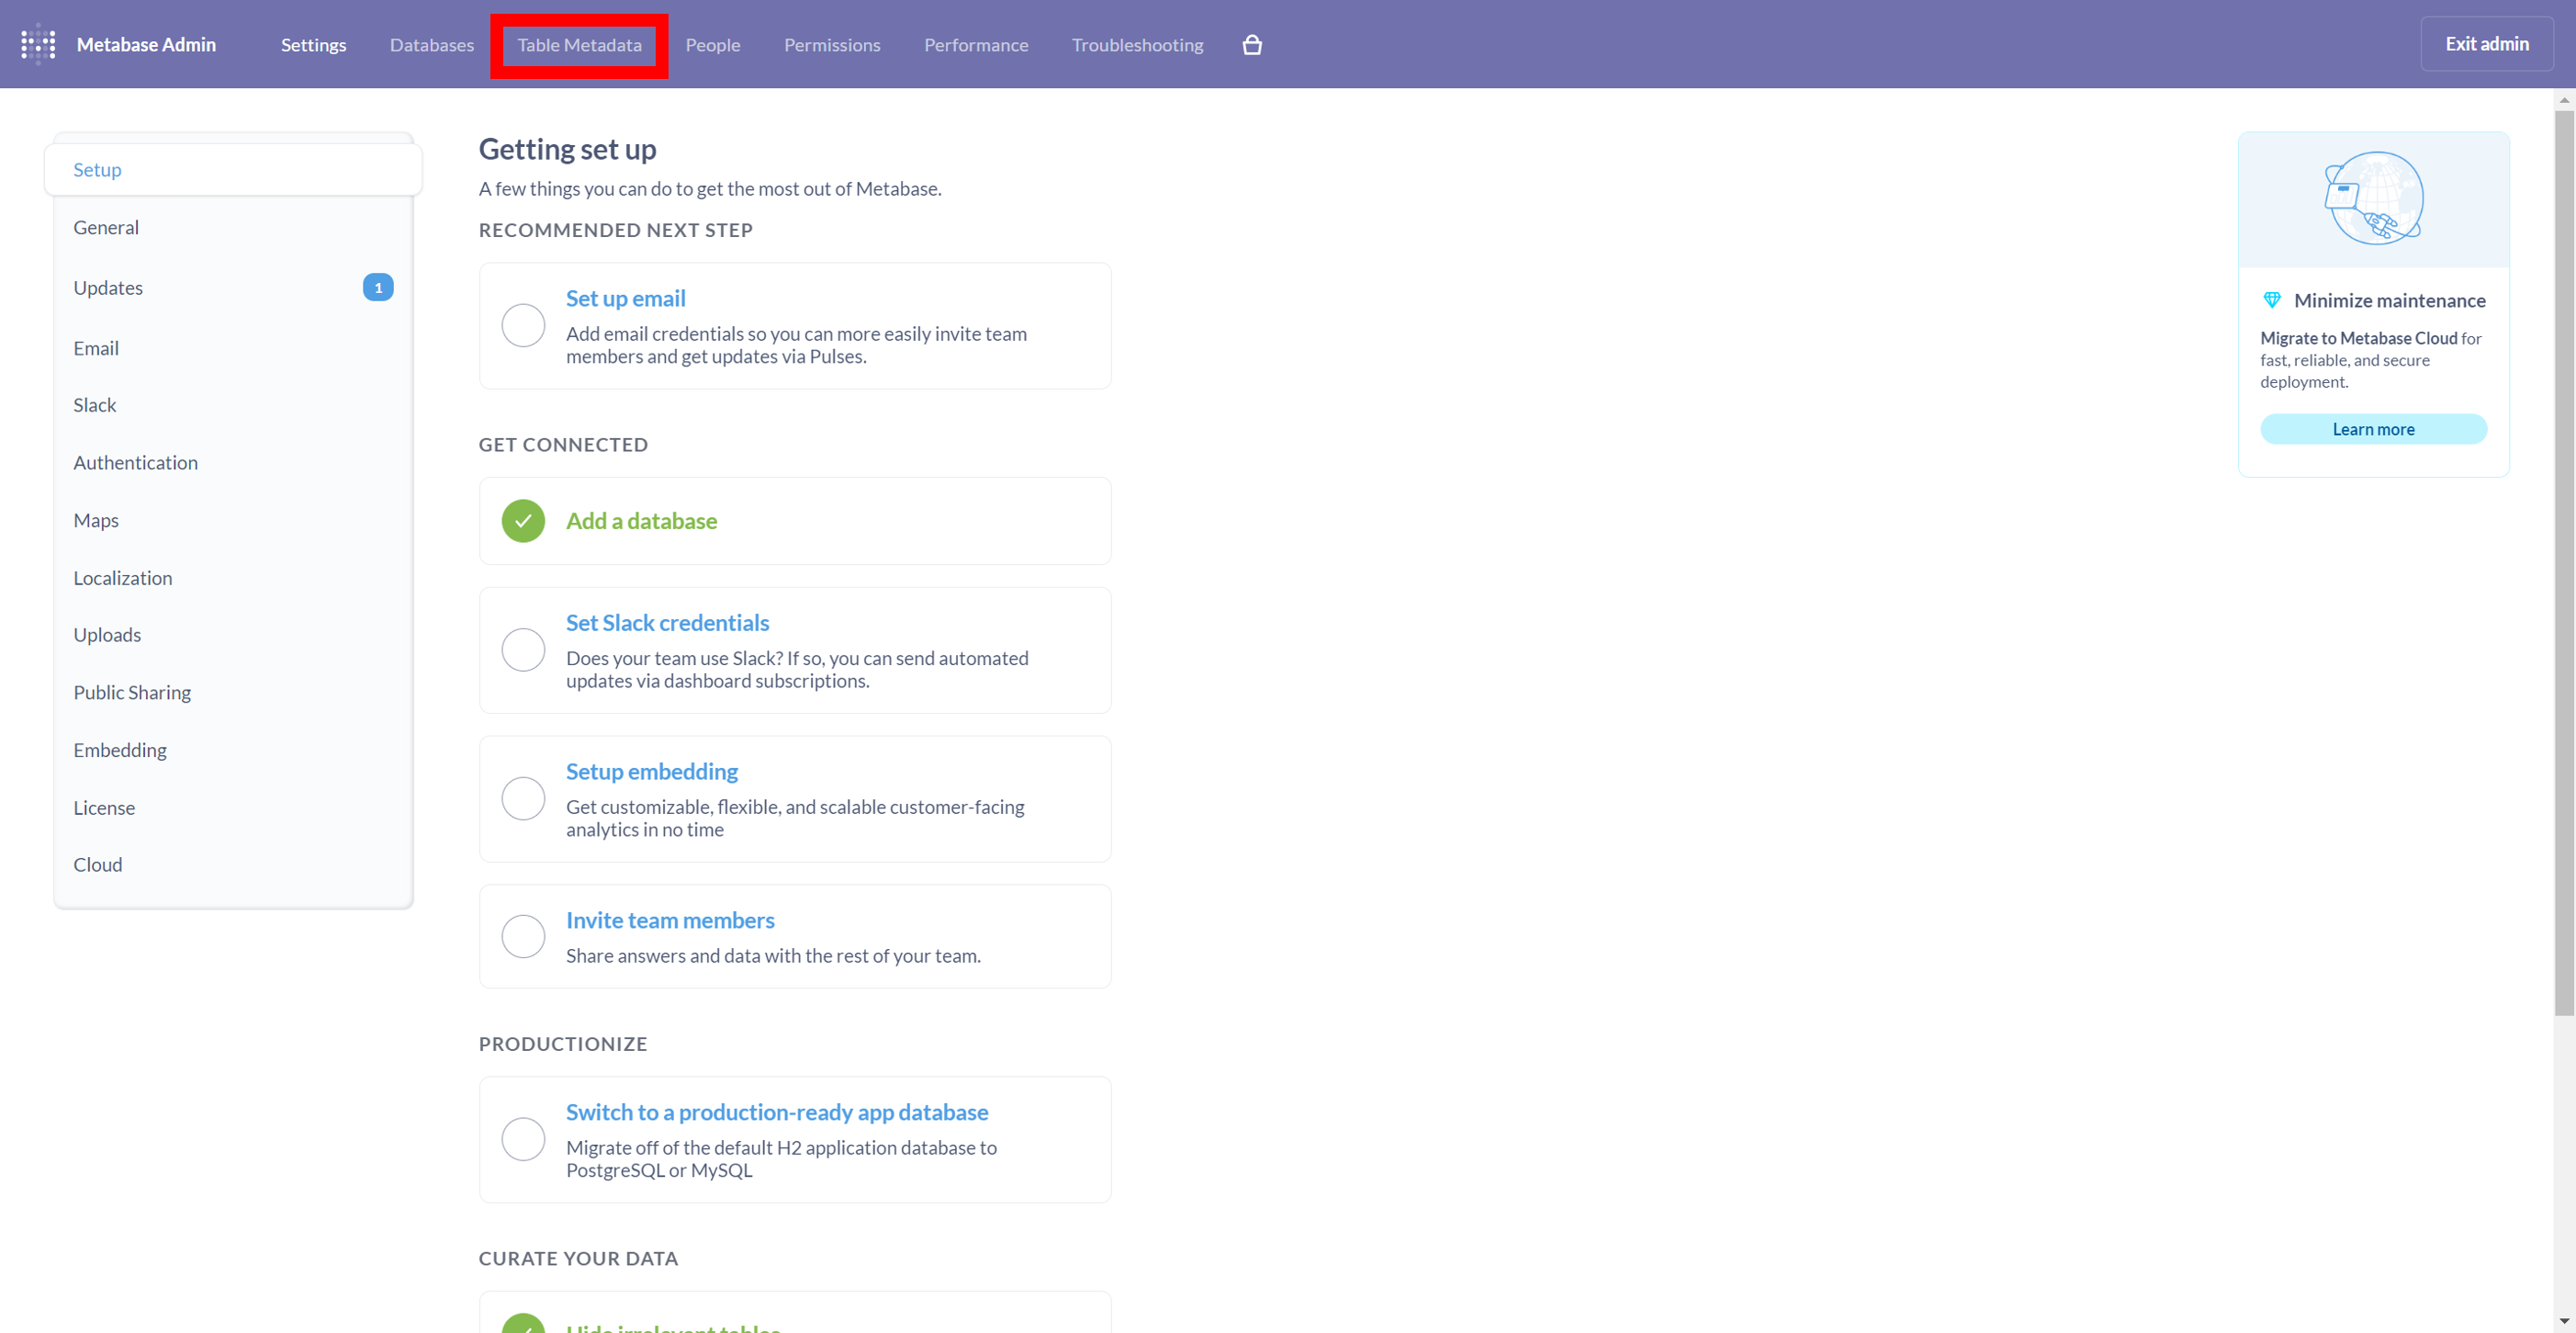
Task: Toggle the circle next to Set Slack credentials
Action: (523, 650)
